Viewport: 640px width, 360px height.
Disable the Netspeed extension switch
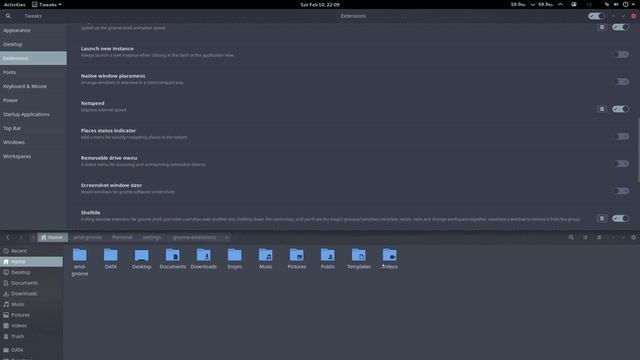coord(621,109)
